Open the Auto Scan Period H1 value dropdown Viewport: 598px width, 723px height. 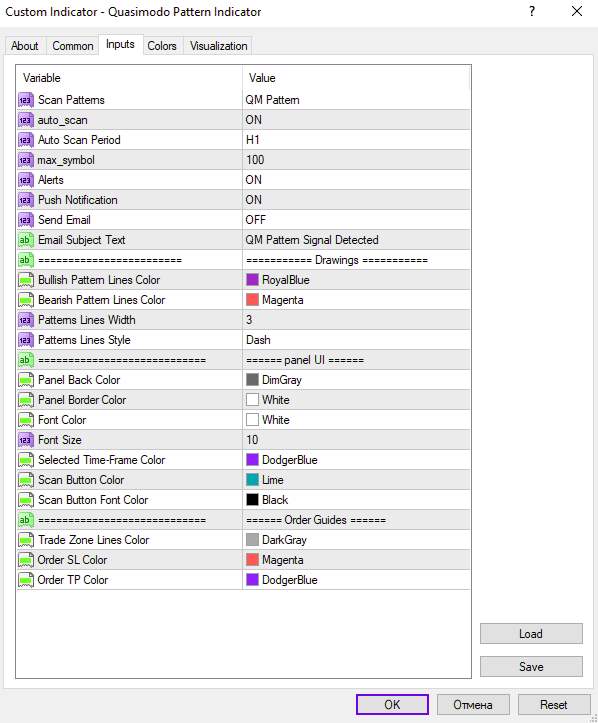pos(356,140)
